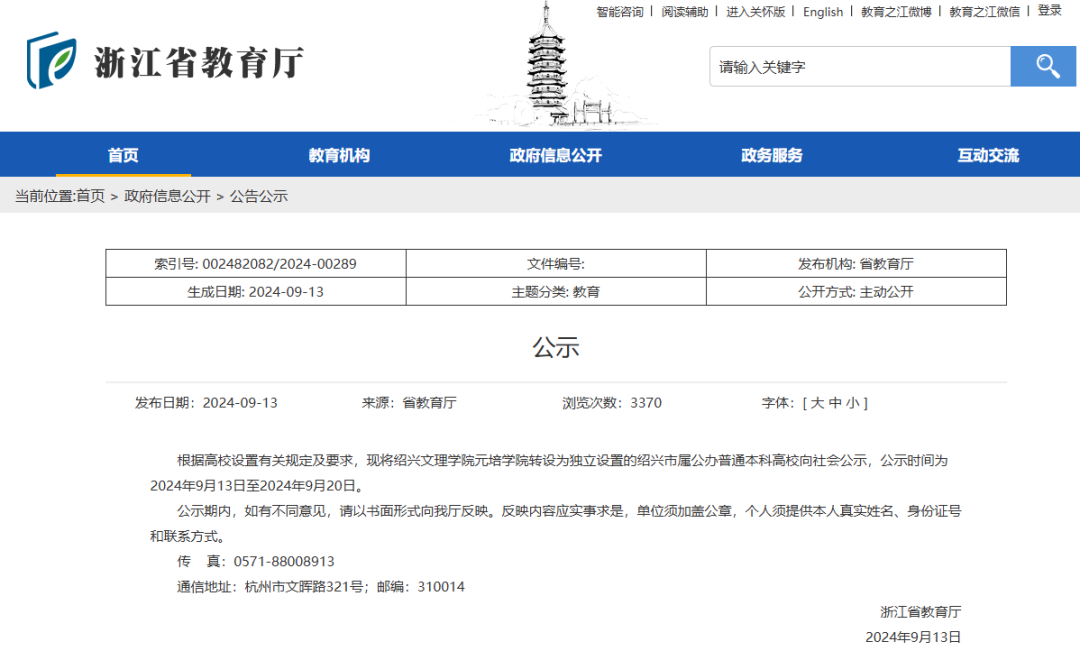Set font size to 大 (large)
The height and width of the screenshot is (651, 1080).
coord(820,402)
